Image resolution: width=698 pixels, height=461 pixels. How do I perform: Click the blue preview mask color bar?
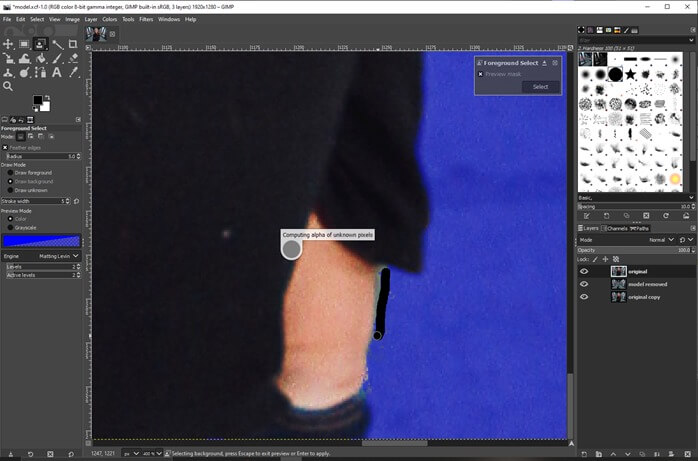click(41, 241)
